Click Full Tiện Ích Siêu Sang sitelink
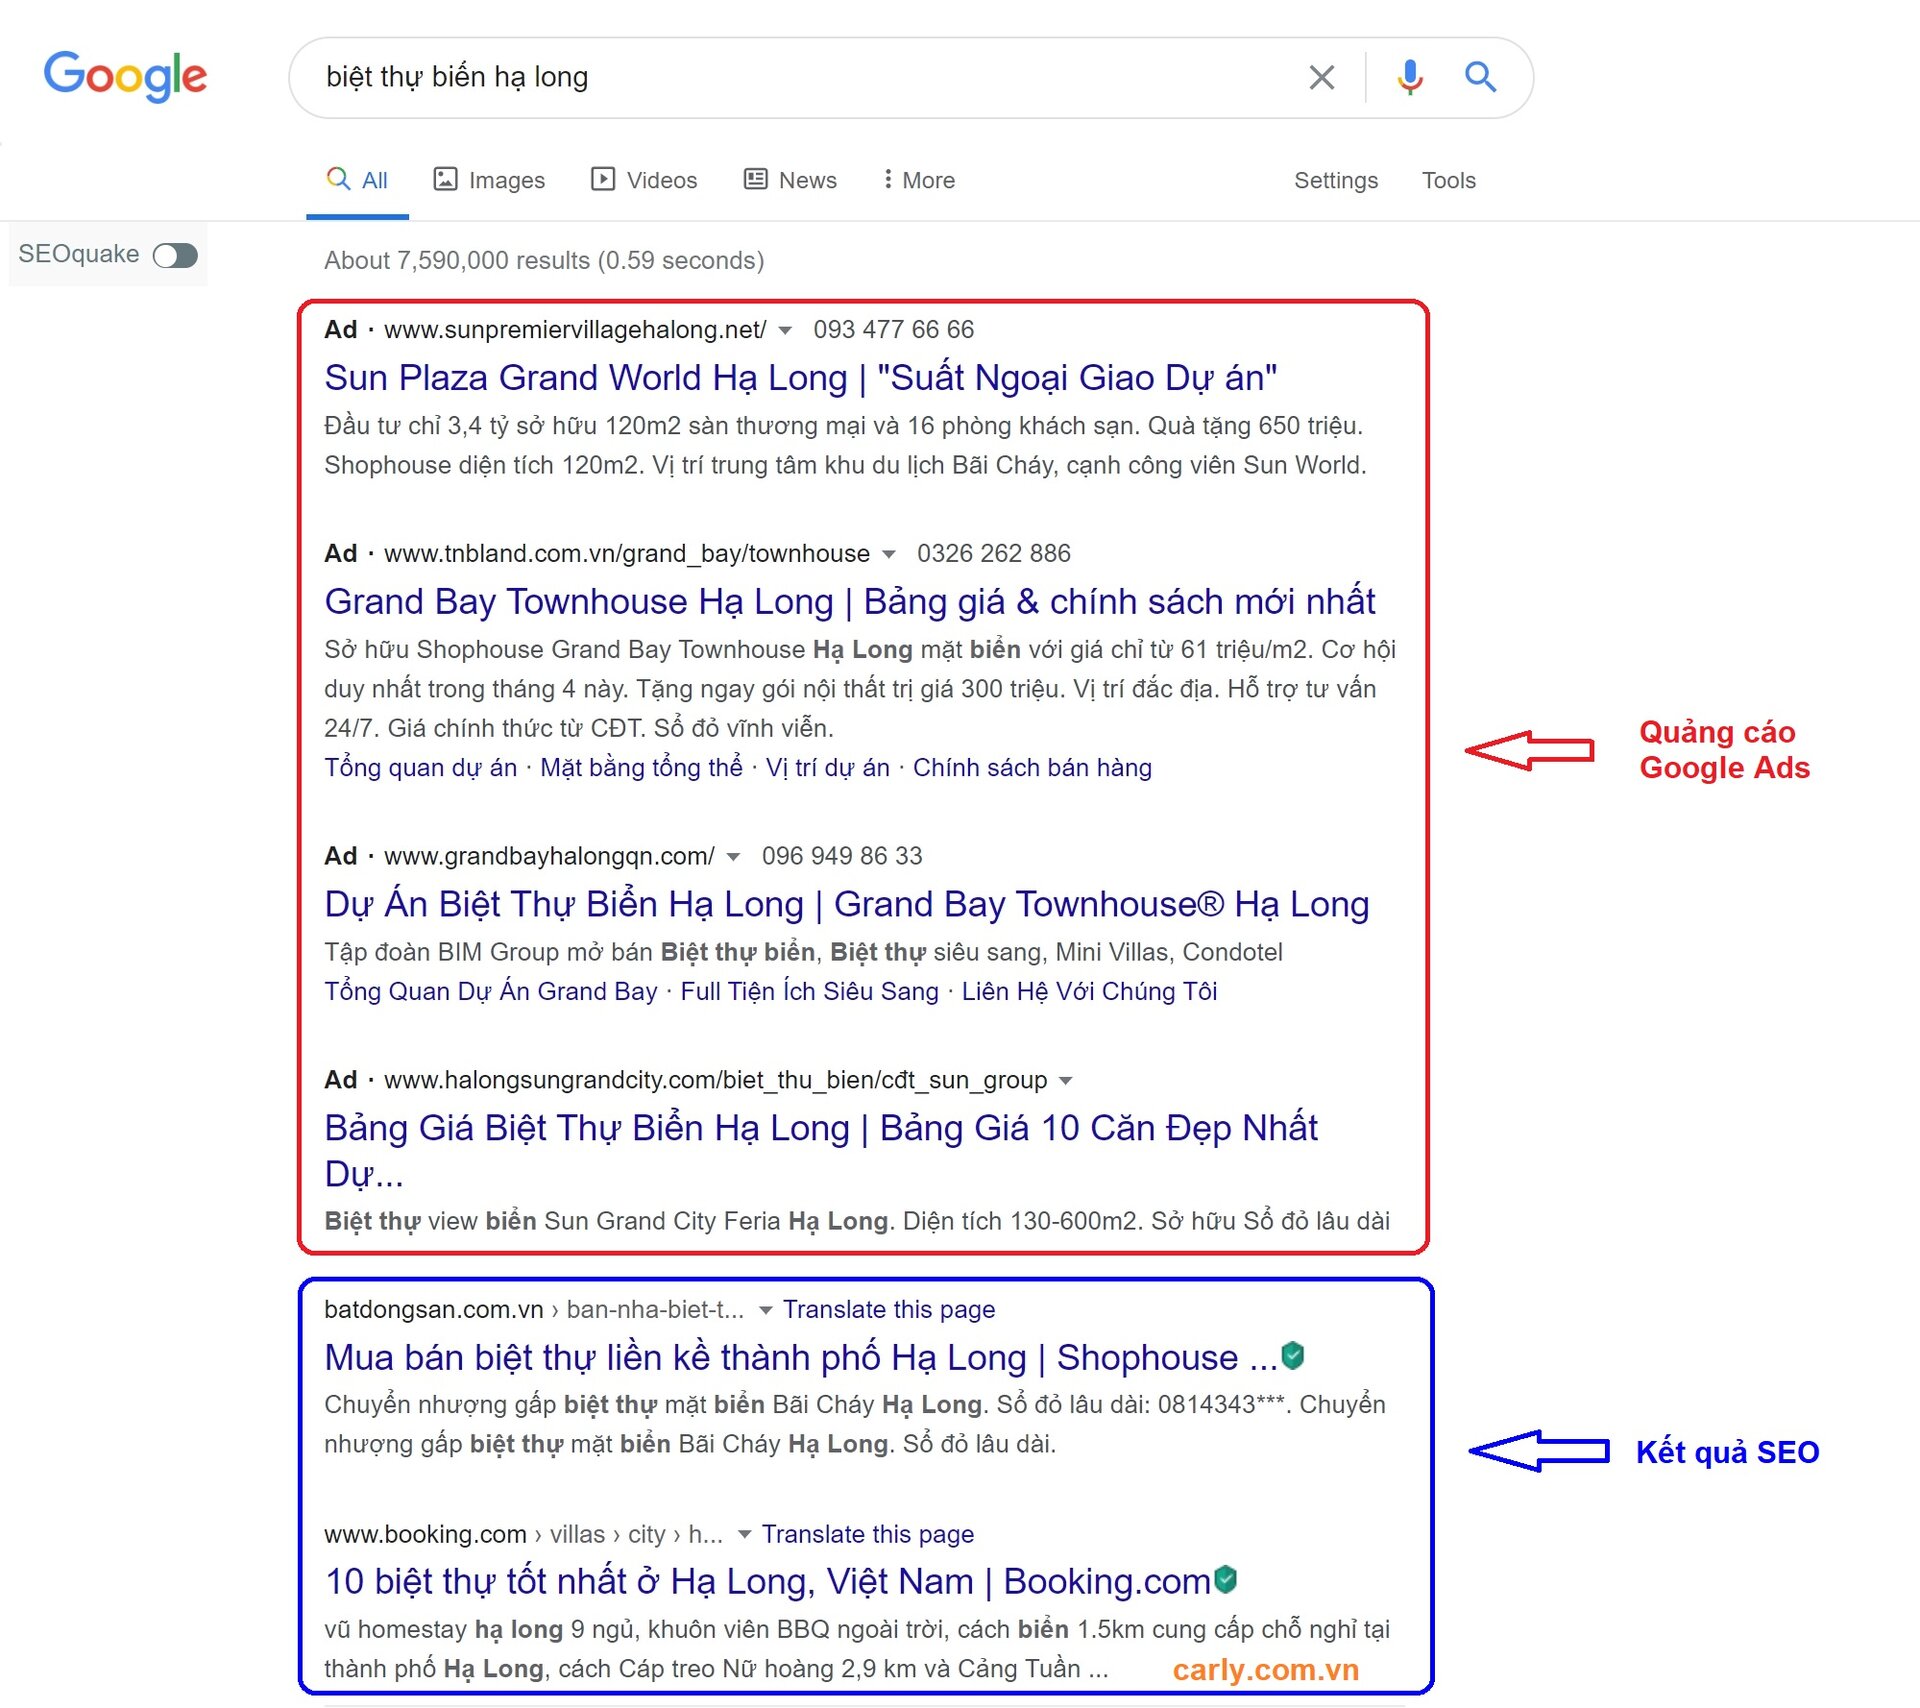This screenshot has width=1920, height=1708. pyautogui.click(x=810, y=992)
